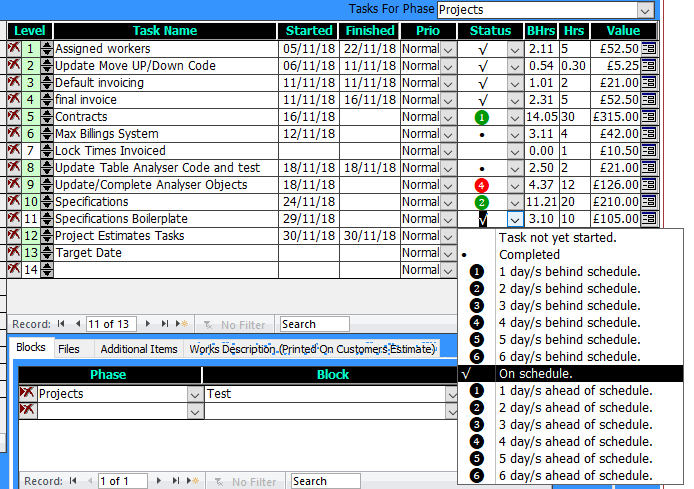Switch to the Files tab
694x489 pixels.
[69, 349]
